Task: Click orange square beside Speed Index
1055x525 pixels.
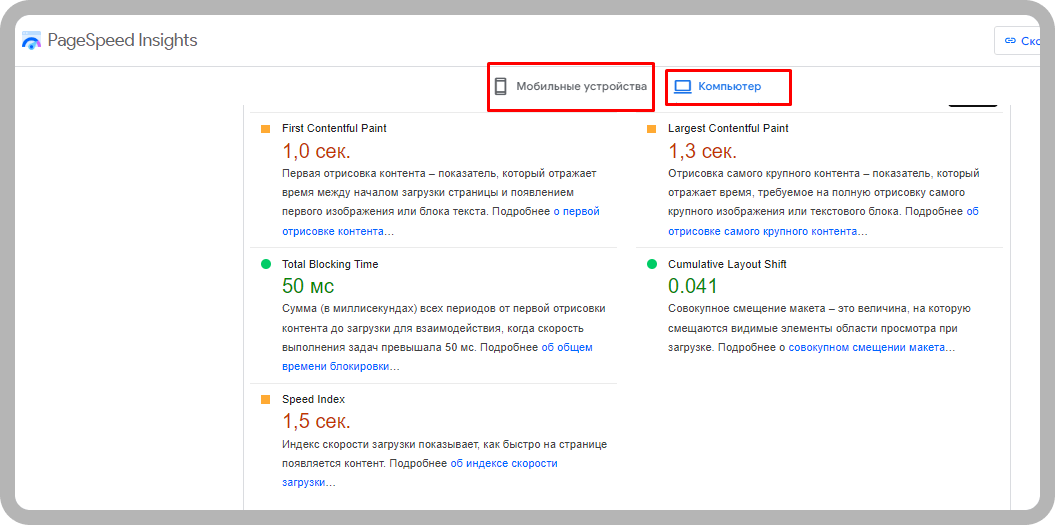Action: [265, 399]
